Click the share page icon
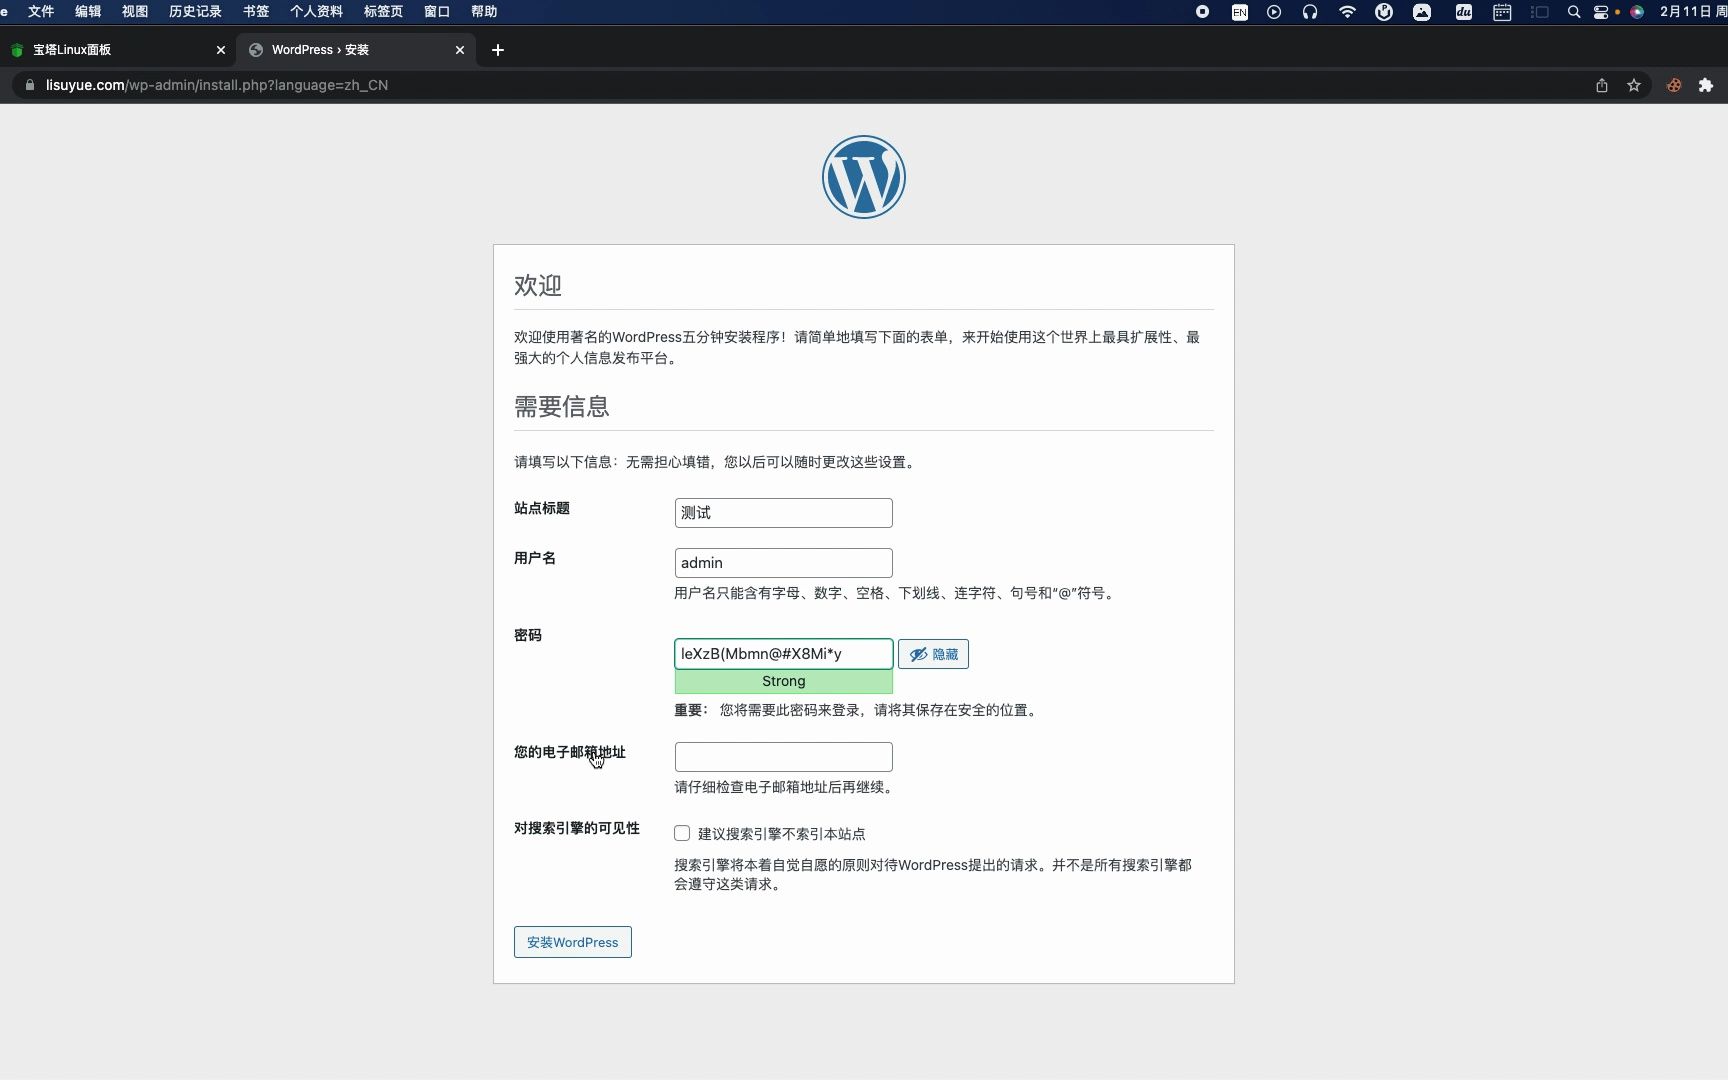 [1602, 85]
